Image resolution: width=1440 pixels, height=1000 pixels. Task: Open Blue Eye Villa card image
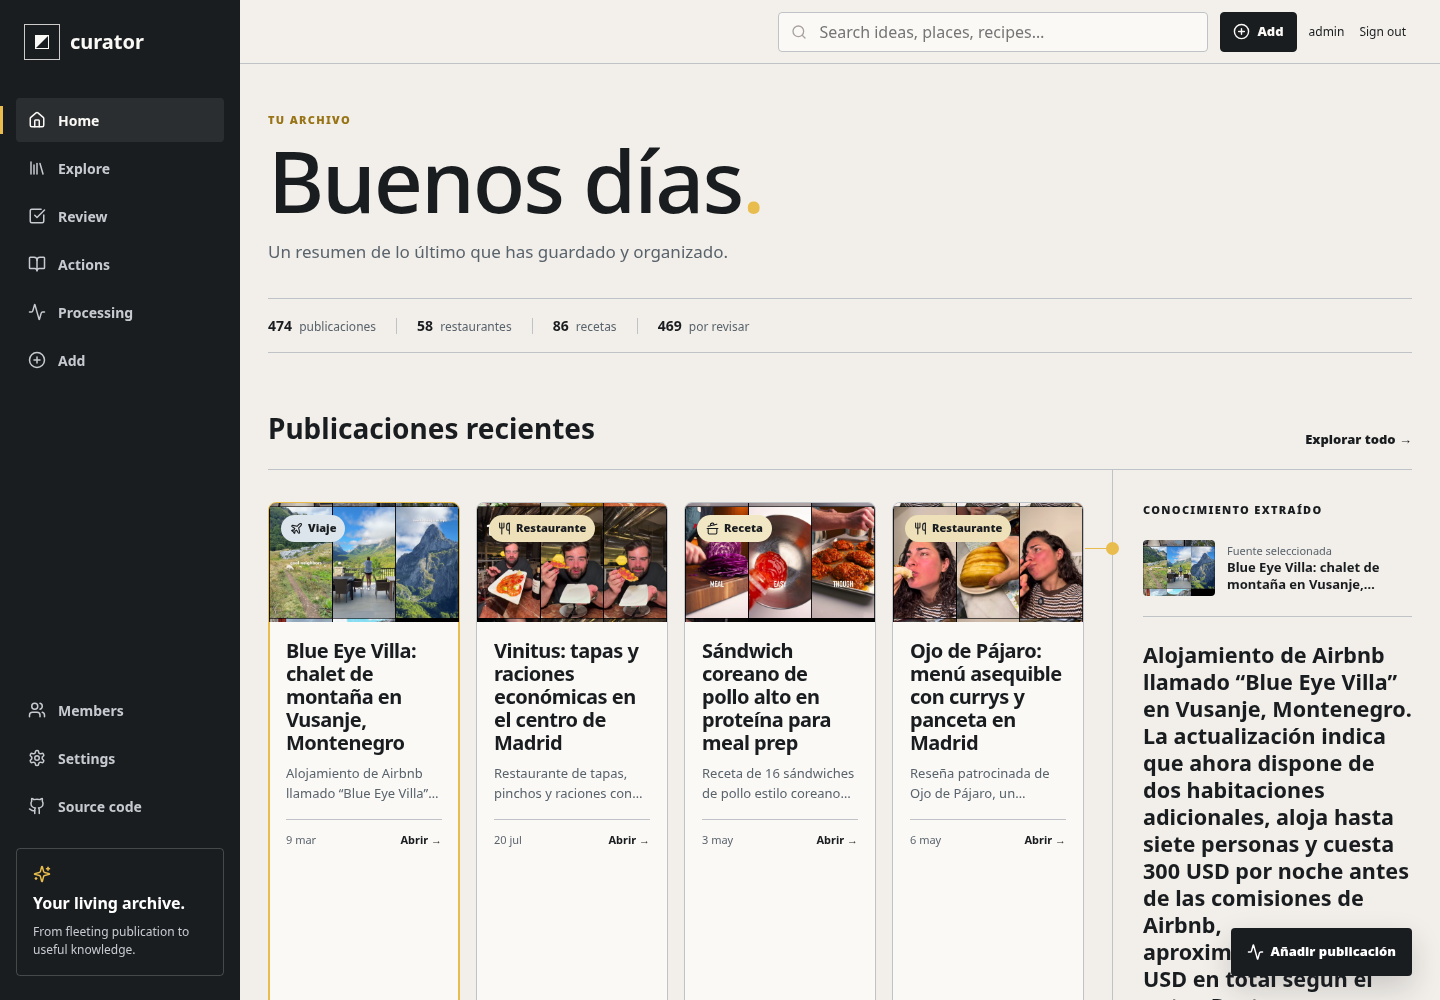[364, 562]
